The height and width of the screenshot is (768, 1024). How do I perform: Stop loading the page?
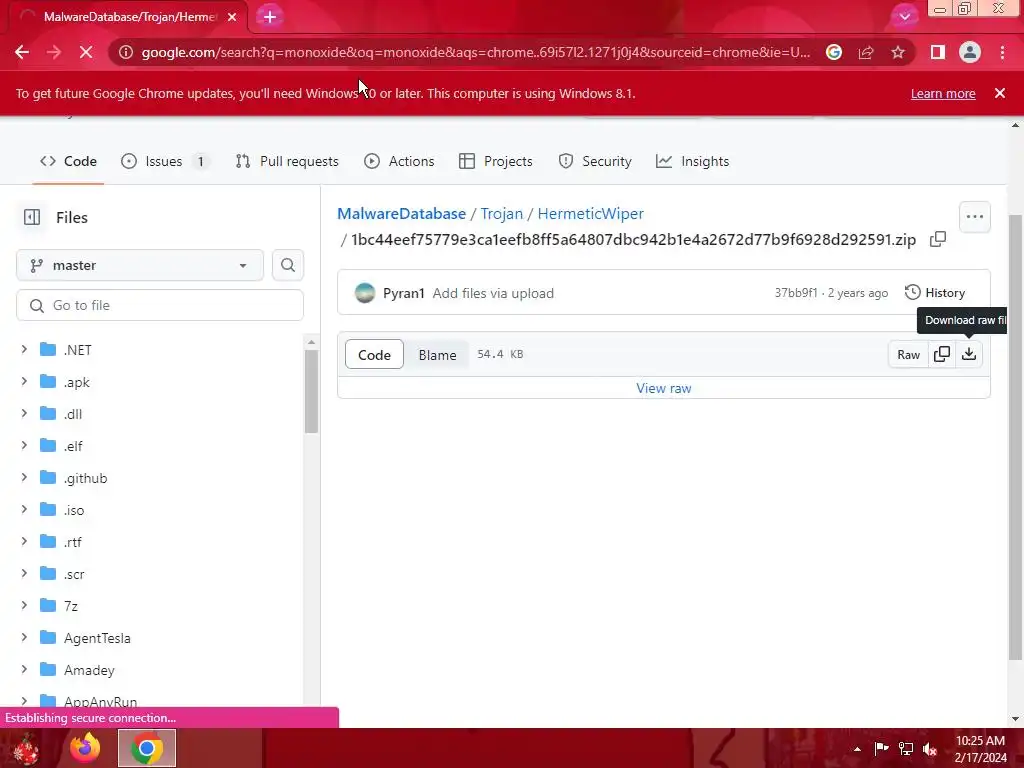[x=86, y=52]
